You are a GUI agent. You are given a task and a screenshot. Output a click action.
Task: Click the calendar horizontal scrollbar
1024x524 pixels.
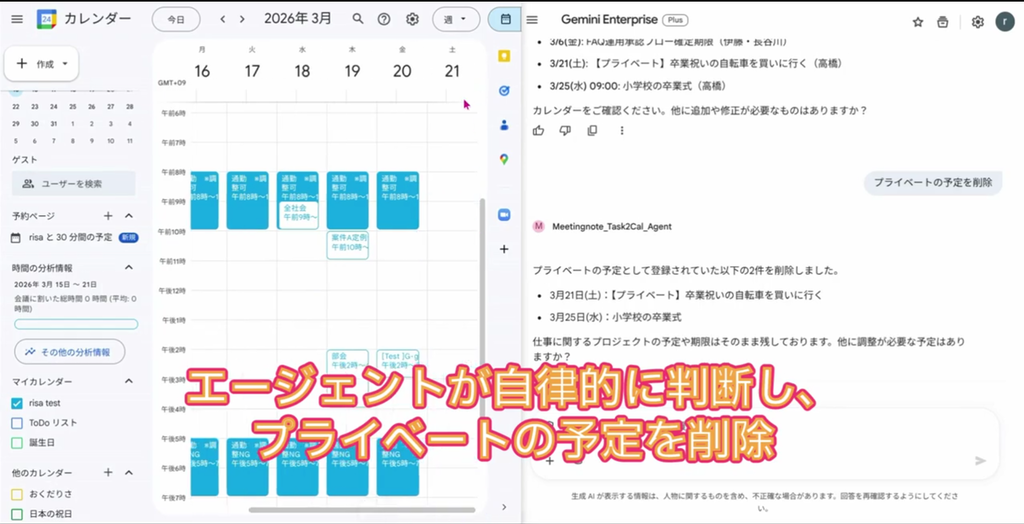pyautogui.click(x=362, y=510)
